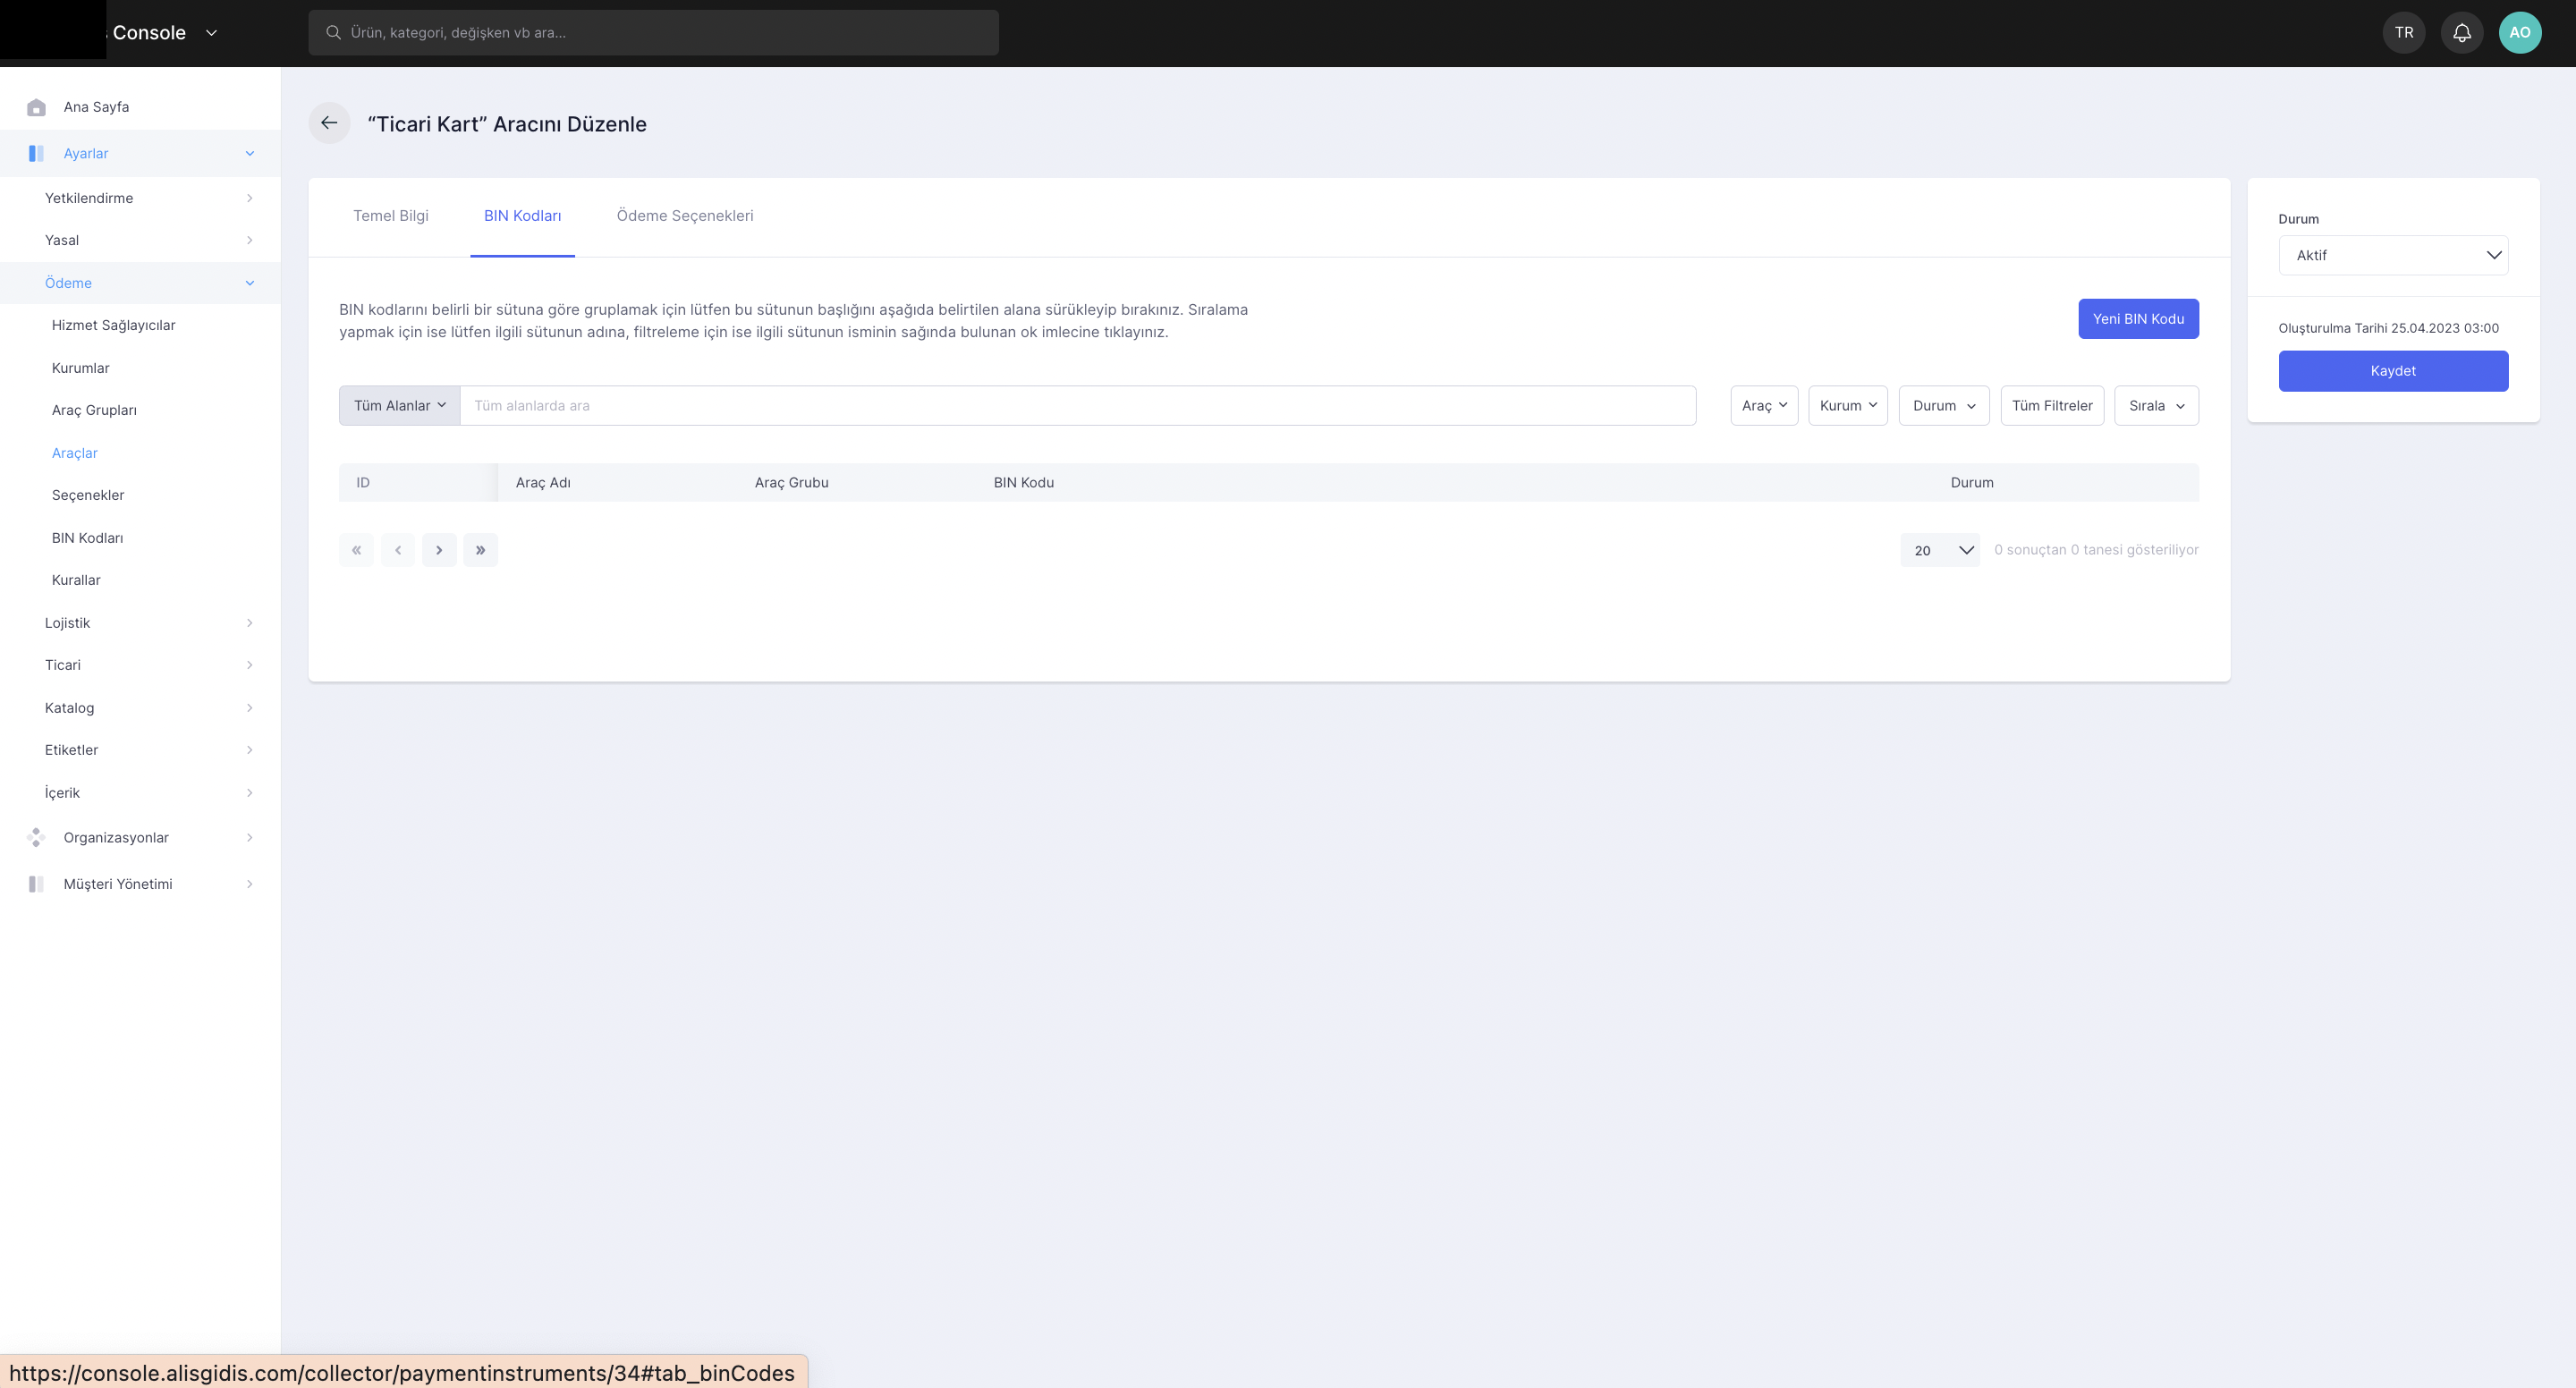Click the Tüm Filtreler button
This screenshot has height=1388, width=2576.
[x=2052, y=405]
